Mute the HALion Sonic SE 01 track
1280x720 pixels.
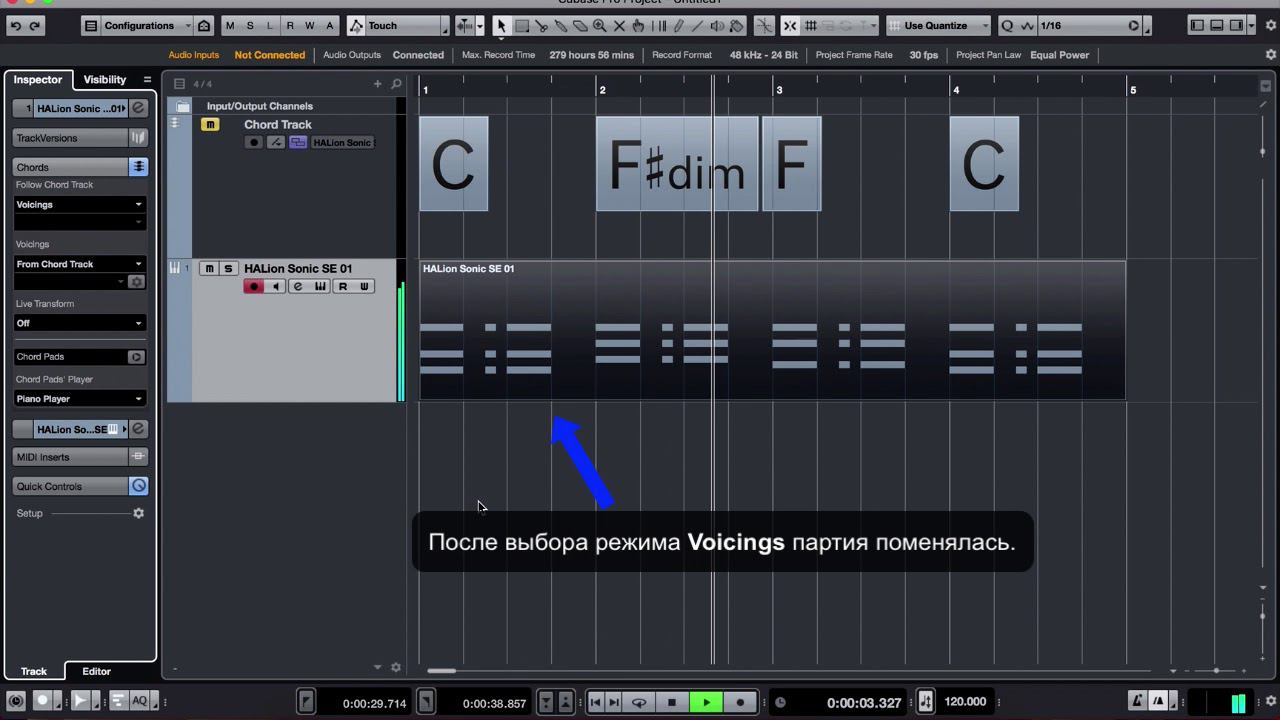pos(209,268)
